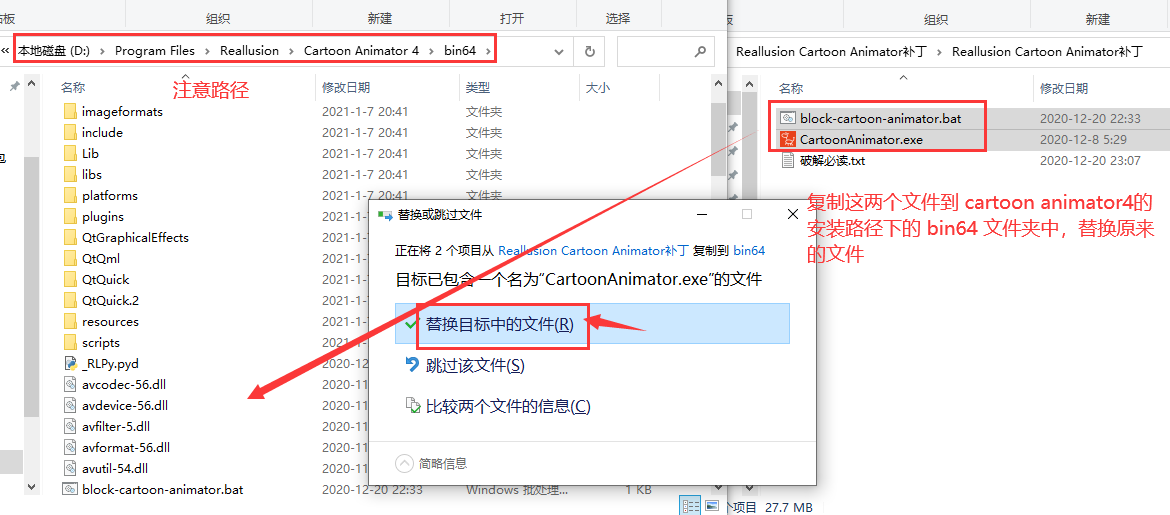Click the scripts folder icon
This screenshot has height=515, width=1170.
[70, 343]
